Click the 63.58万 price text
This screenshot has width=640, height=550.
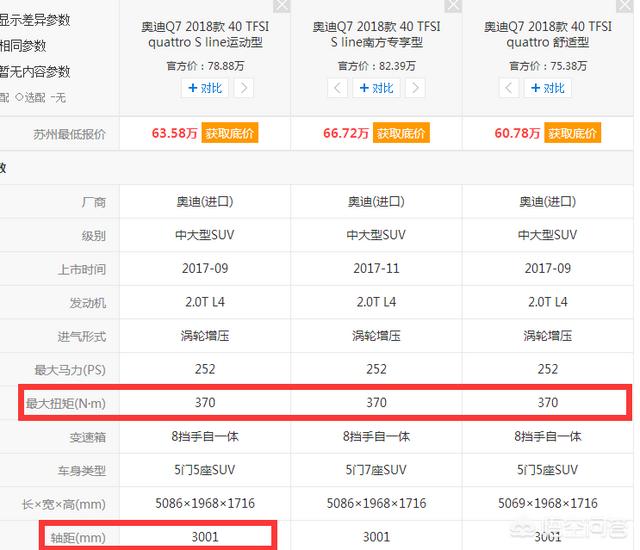[174, 133]
